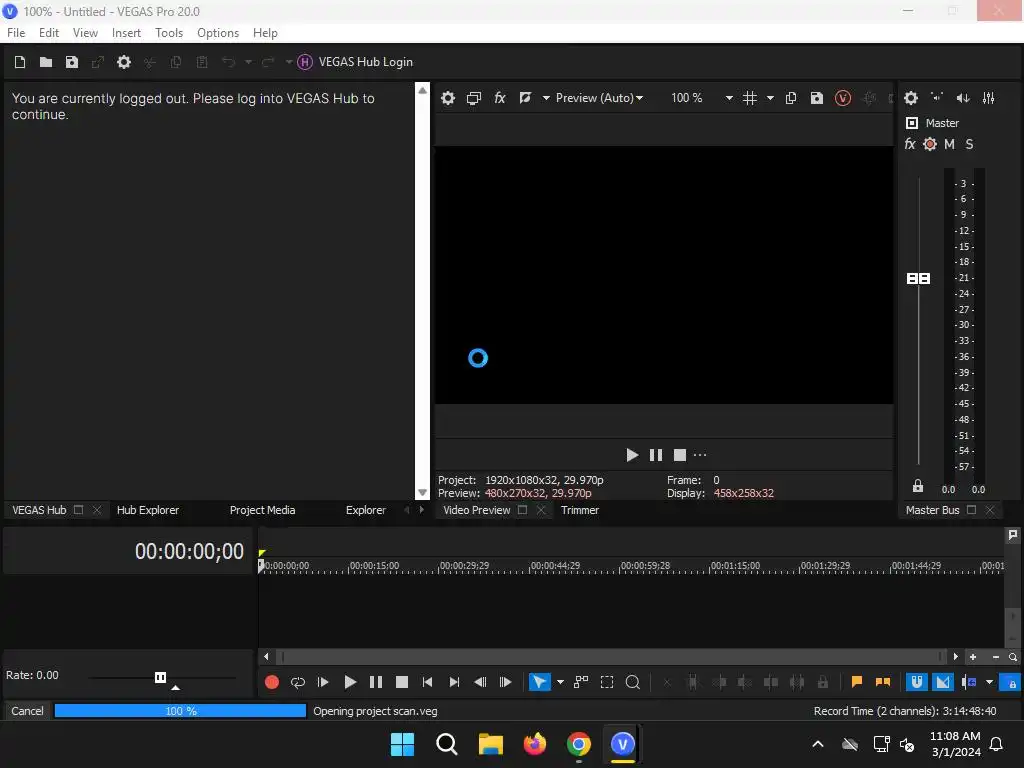Viewport: 1024px width, 768px height.
Task: Open Master Bus audio properties gear
Action: (910, 98)
